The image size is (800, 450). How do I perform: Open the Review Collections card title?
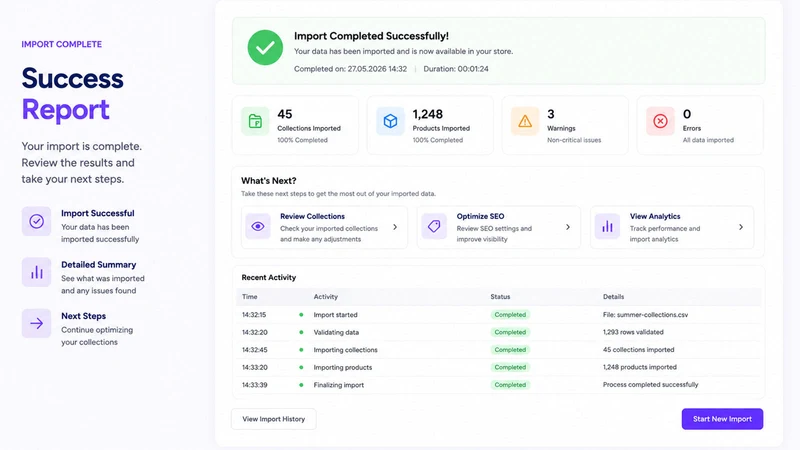(312, 216)
